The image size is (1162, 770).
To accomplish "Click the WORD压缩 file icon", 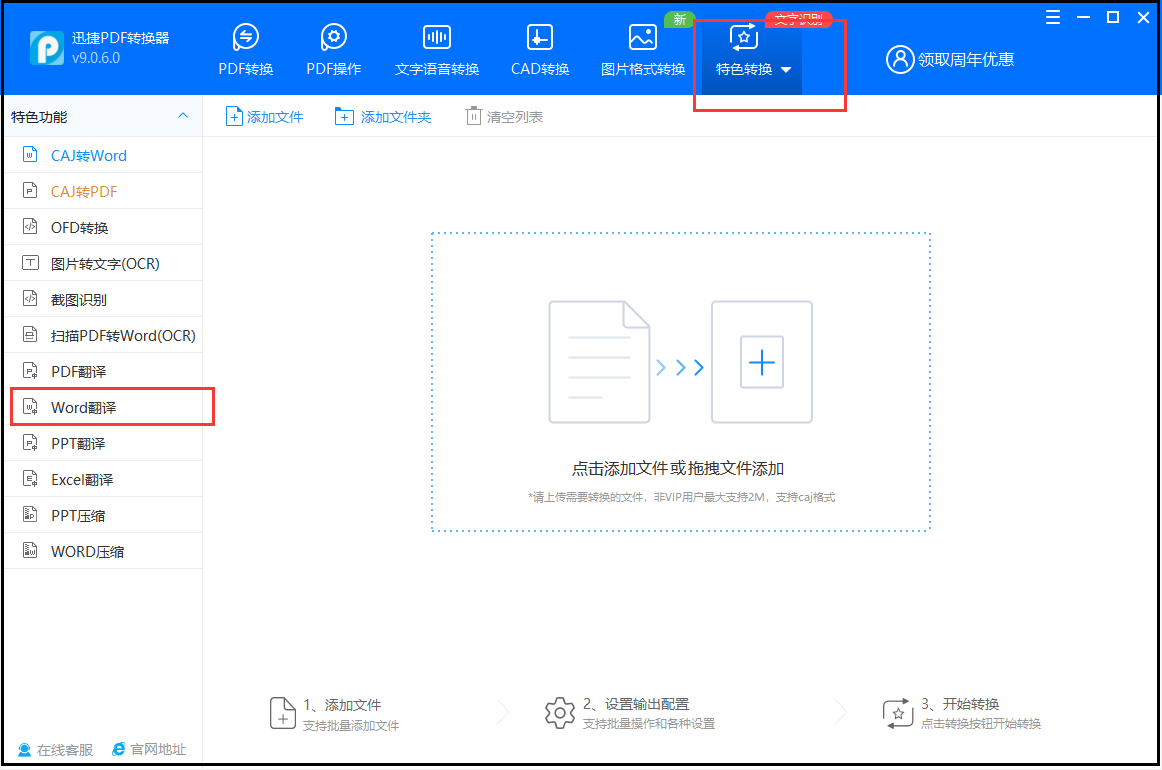I will coord(30,550).
